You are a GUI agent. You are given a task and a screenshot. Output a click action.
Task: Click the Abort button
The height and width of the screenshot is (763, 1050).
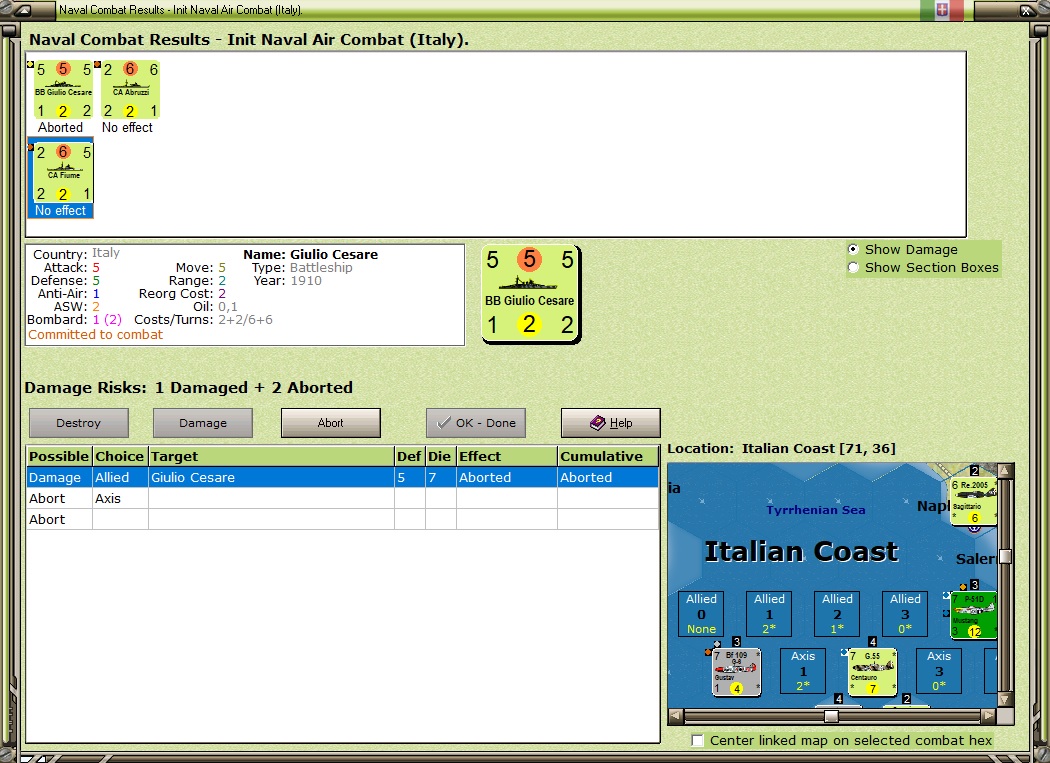tap(331, 423)
